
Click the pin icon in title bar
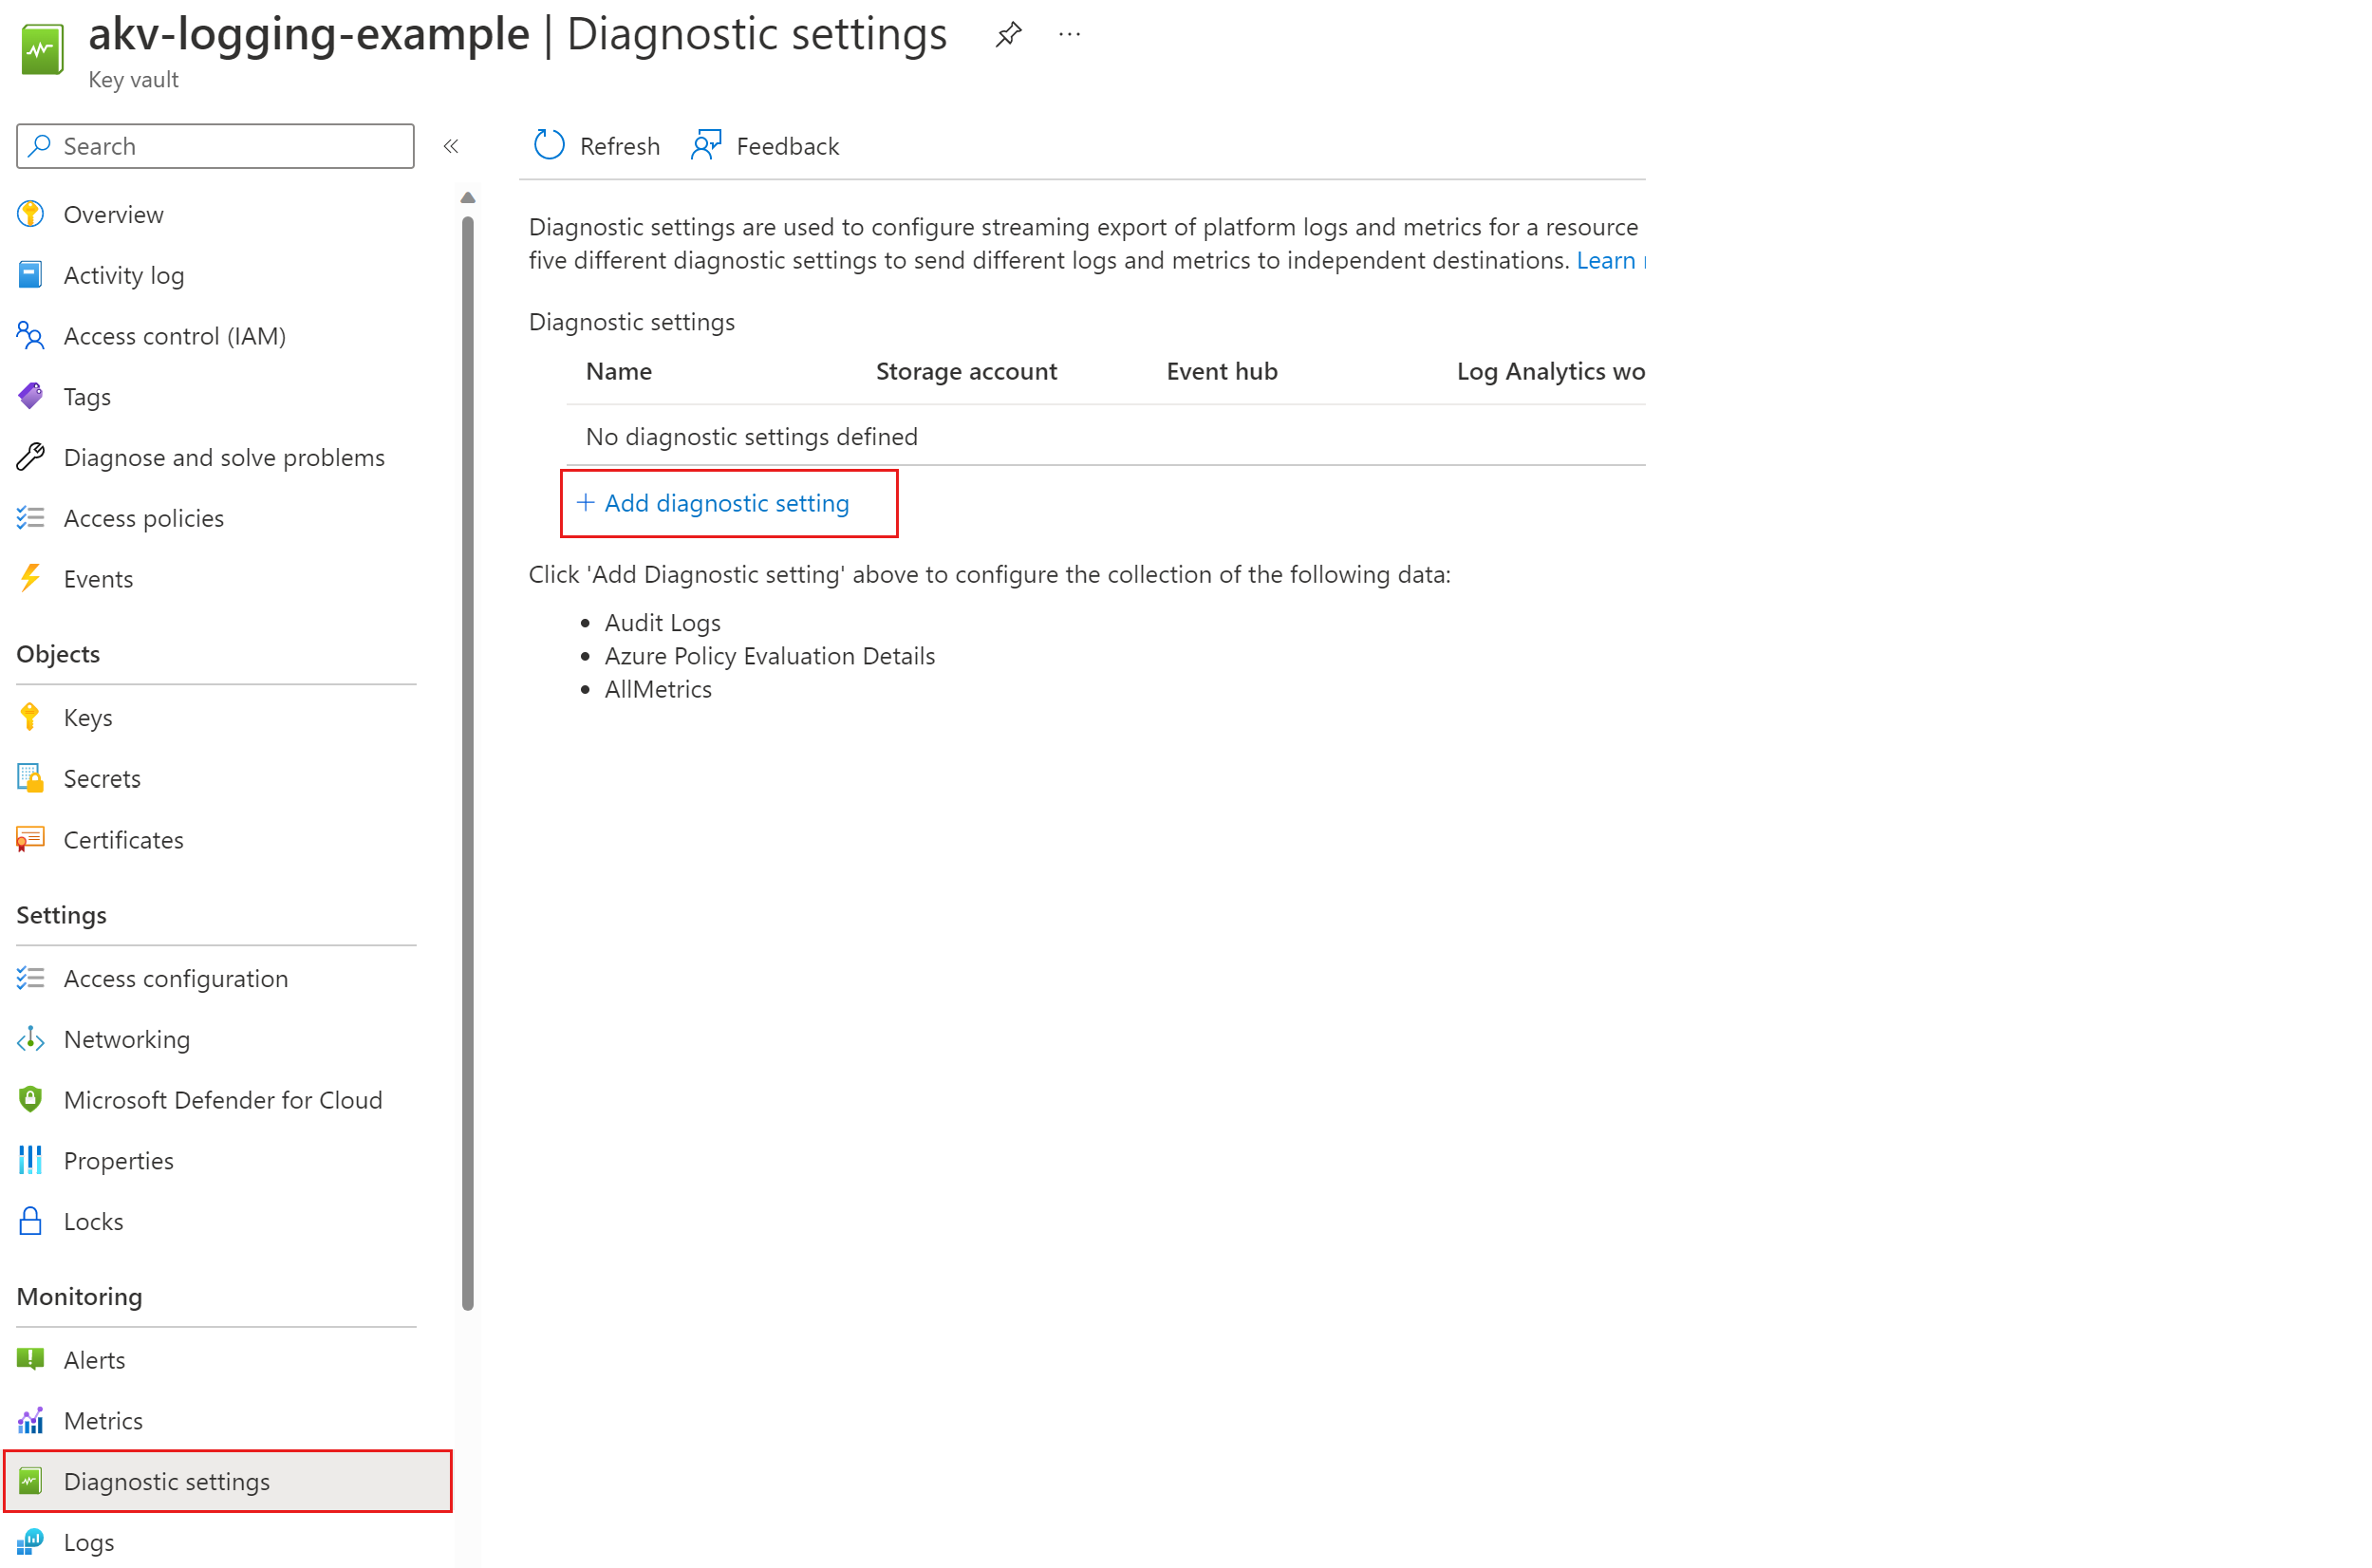(1009, 29)
